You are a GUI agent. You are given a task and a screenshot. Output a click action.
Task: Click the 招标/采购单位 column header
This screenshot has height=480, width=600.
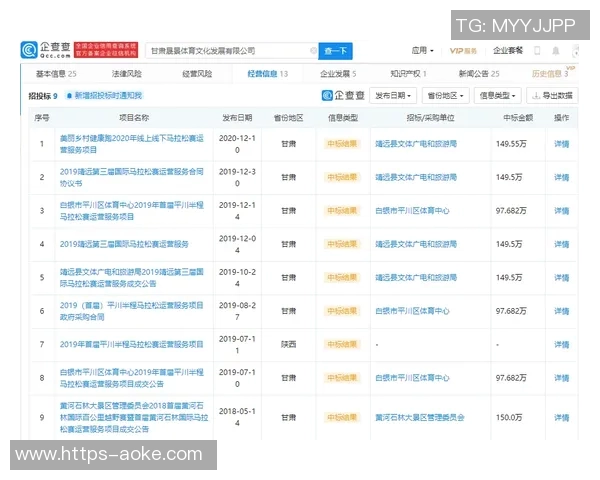coord(430,118)
